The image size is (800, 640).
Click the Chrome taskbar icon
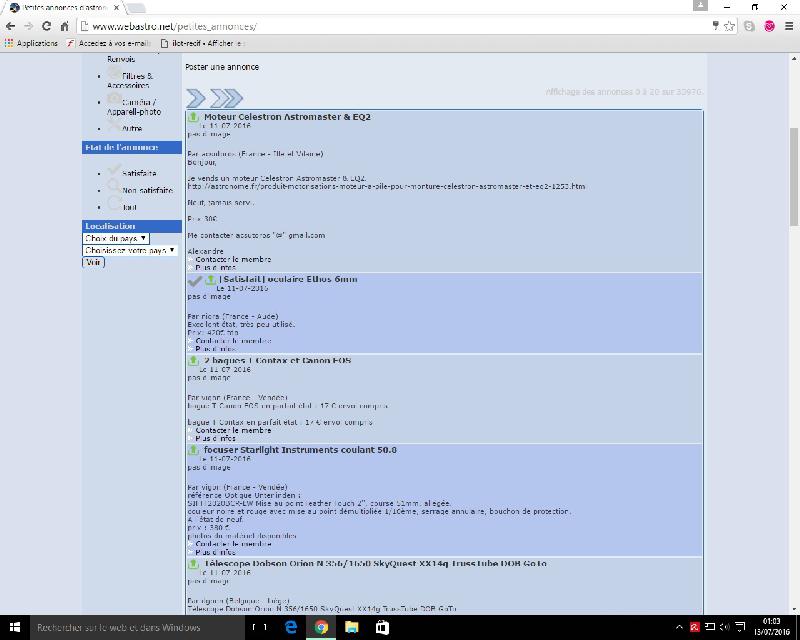[x=321, y=627]
